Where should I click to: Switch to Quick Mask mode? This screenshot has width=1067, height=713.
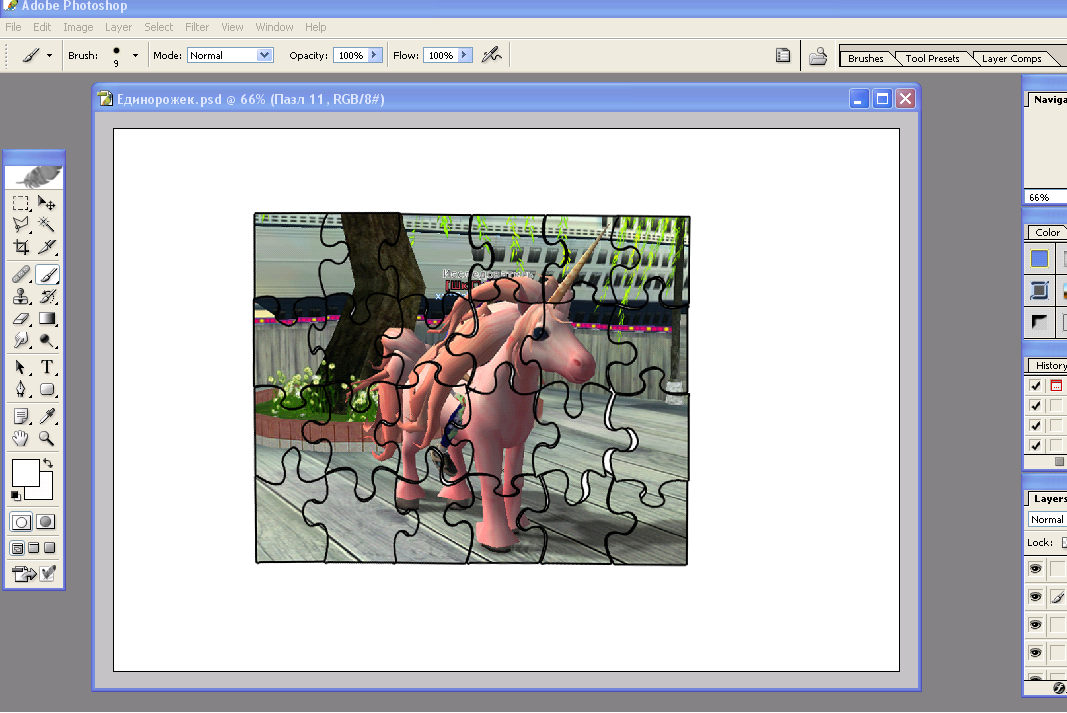[x=46, y=522]
